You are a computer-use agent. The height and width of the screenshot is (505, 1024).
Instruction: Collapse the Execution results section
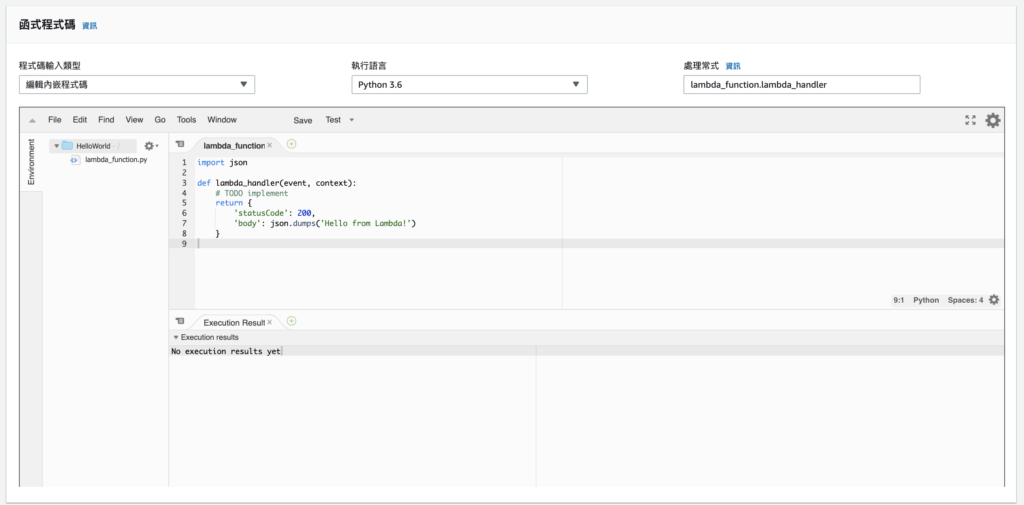176,337
